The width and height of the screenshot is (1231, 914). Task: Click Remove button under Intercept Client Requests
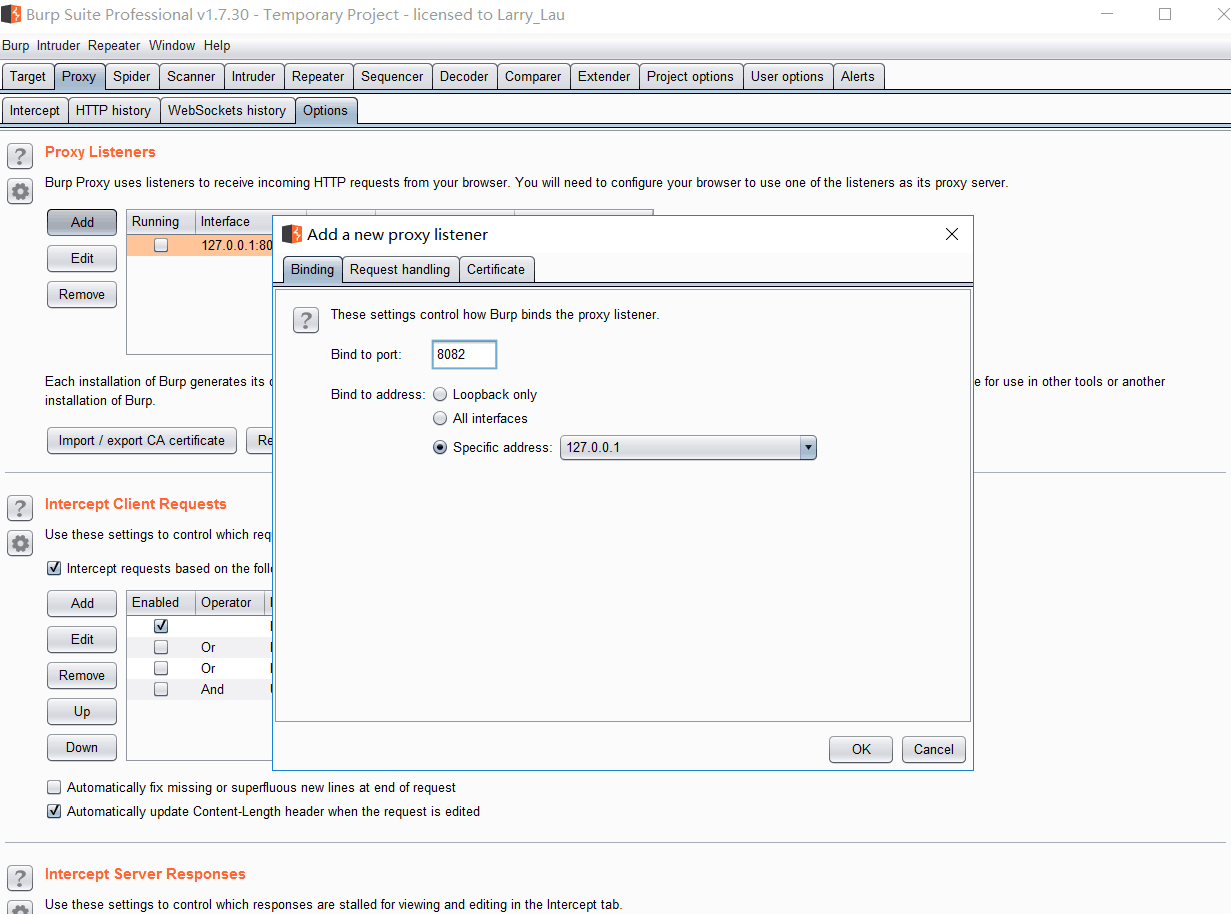coord(82,675)
